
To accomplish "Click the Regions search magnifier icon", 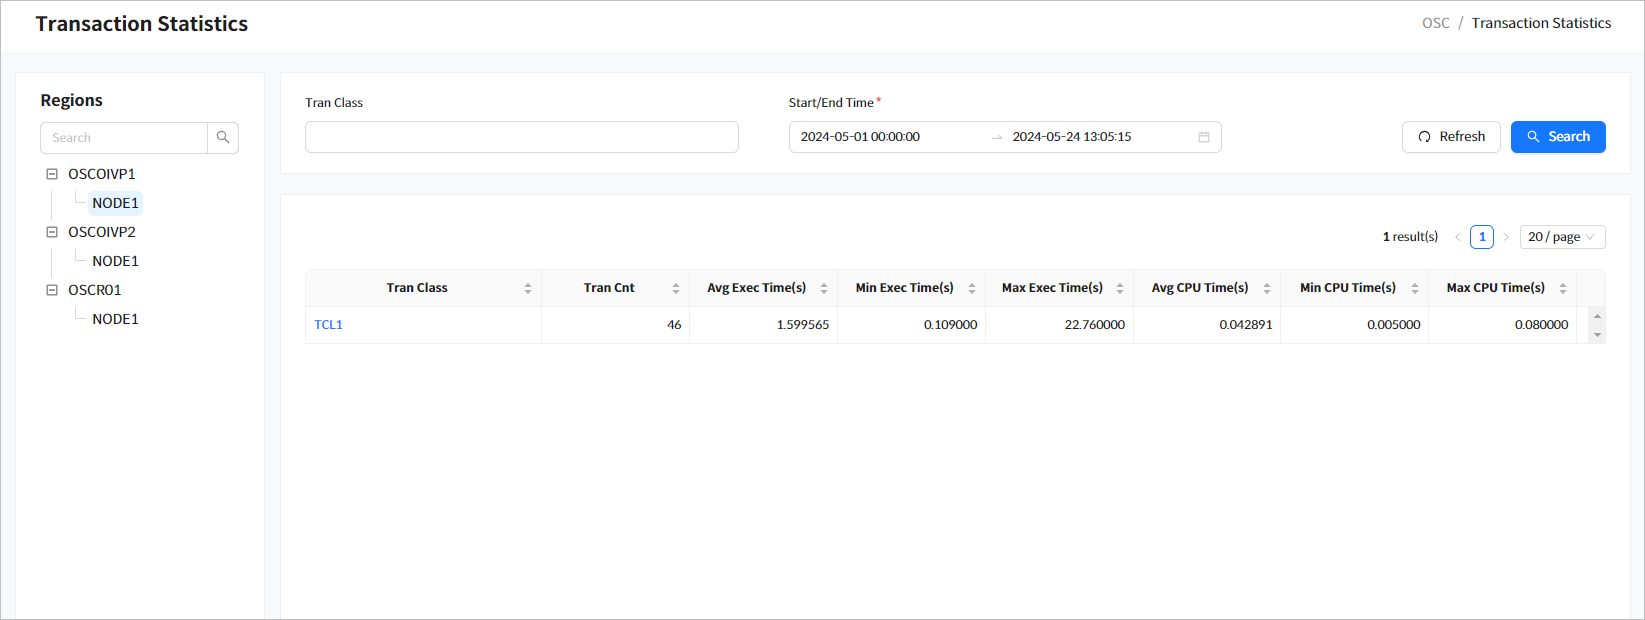I will tap(223, 138).
